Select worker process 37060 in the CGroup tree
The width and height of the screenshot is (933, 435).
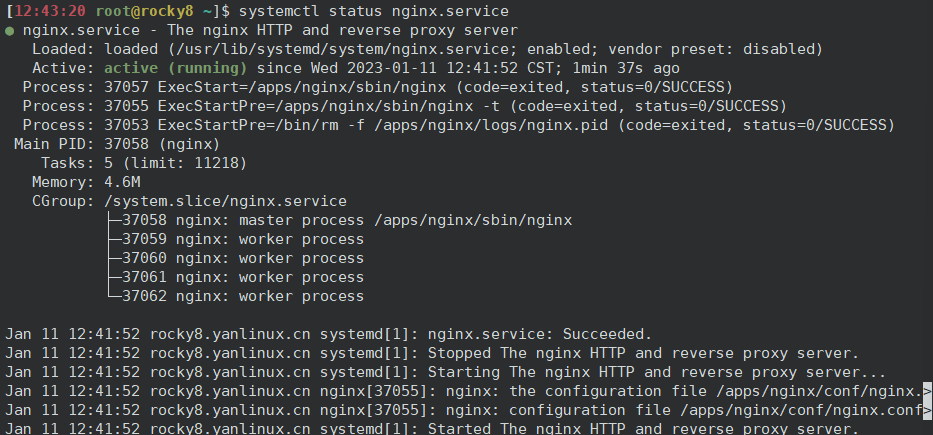(243, 258)
